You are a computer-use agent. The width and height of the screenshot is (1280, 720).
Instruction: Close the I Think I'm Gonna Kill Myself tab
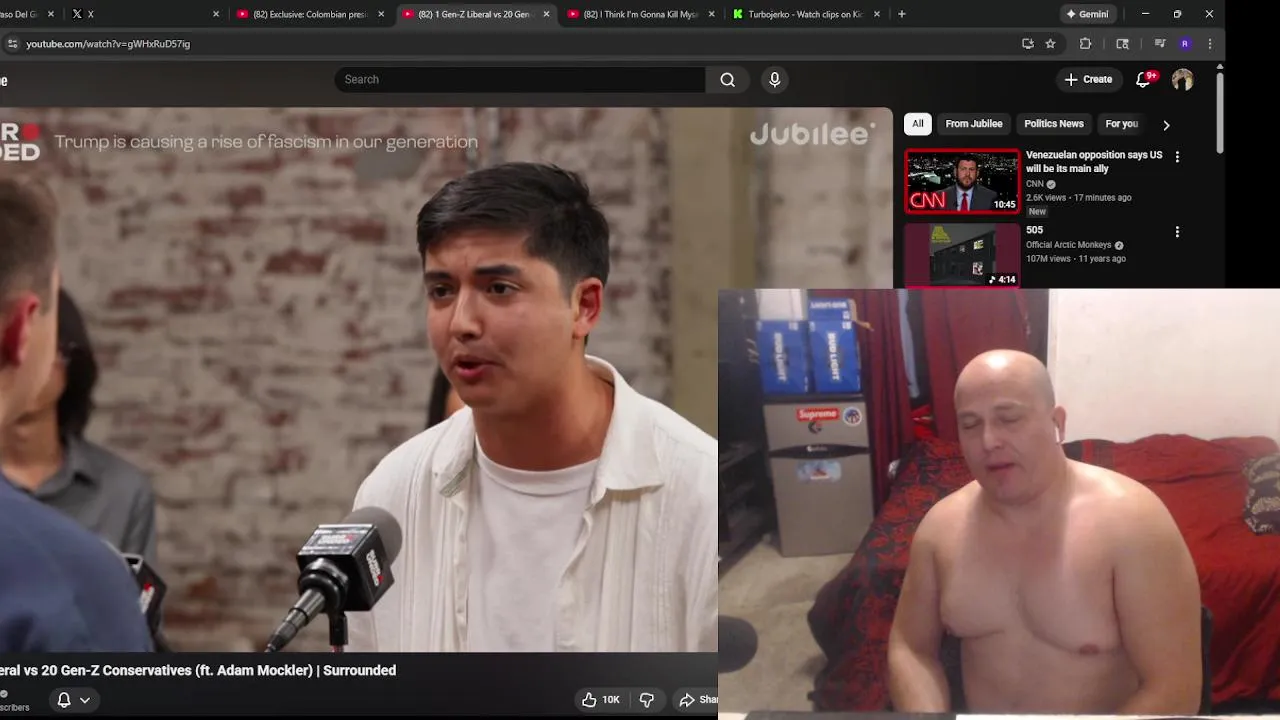[x=711, y=14]
